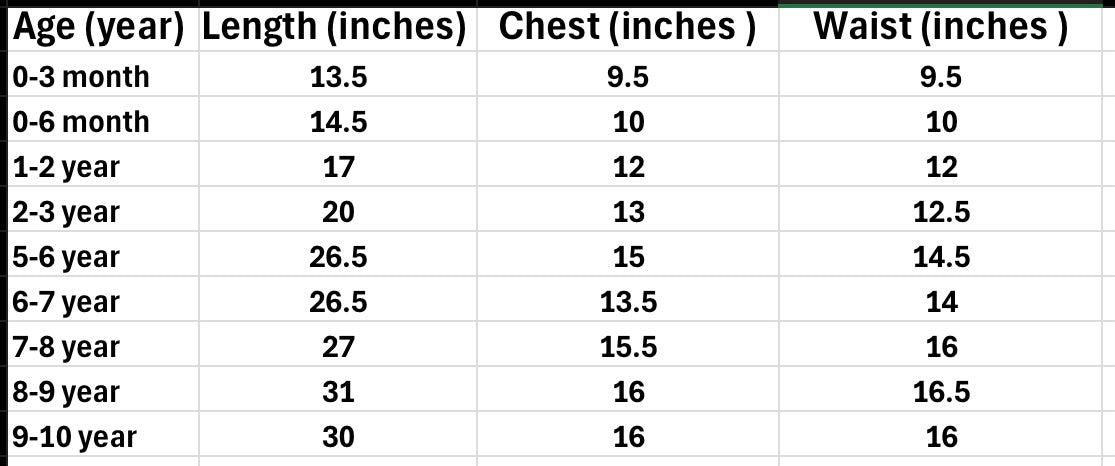Select the Waist (inches) header cell
Screen dimensions: 1115x466
[941, 28]
